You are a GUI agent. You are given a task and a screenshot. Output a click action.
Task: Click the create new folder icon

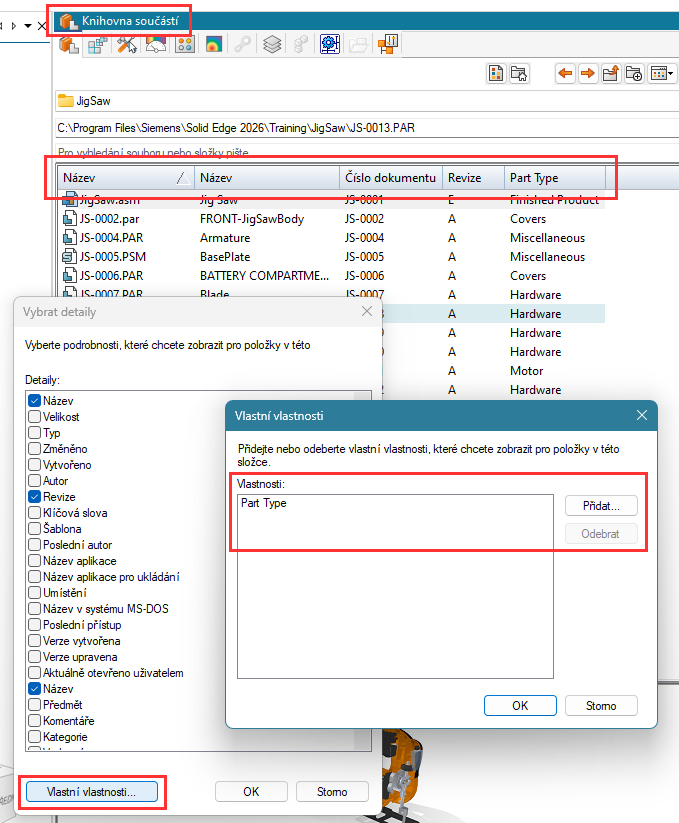click(633, 73)
